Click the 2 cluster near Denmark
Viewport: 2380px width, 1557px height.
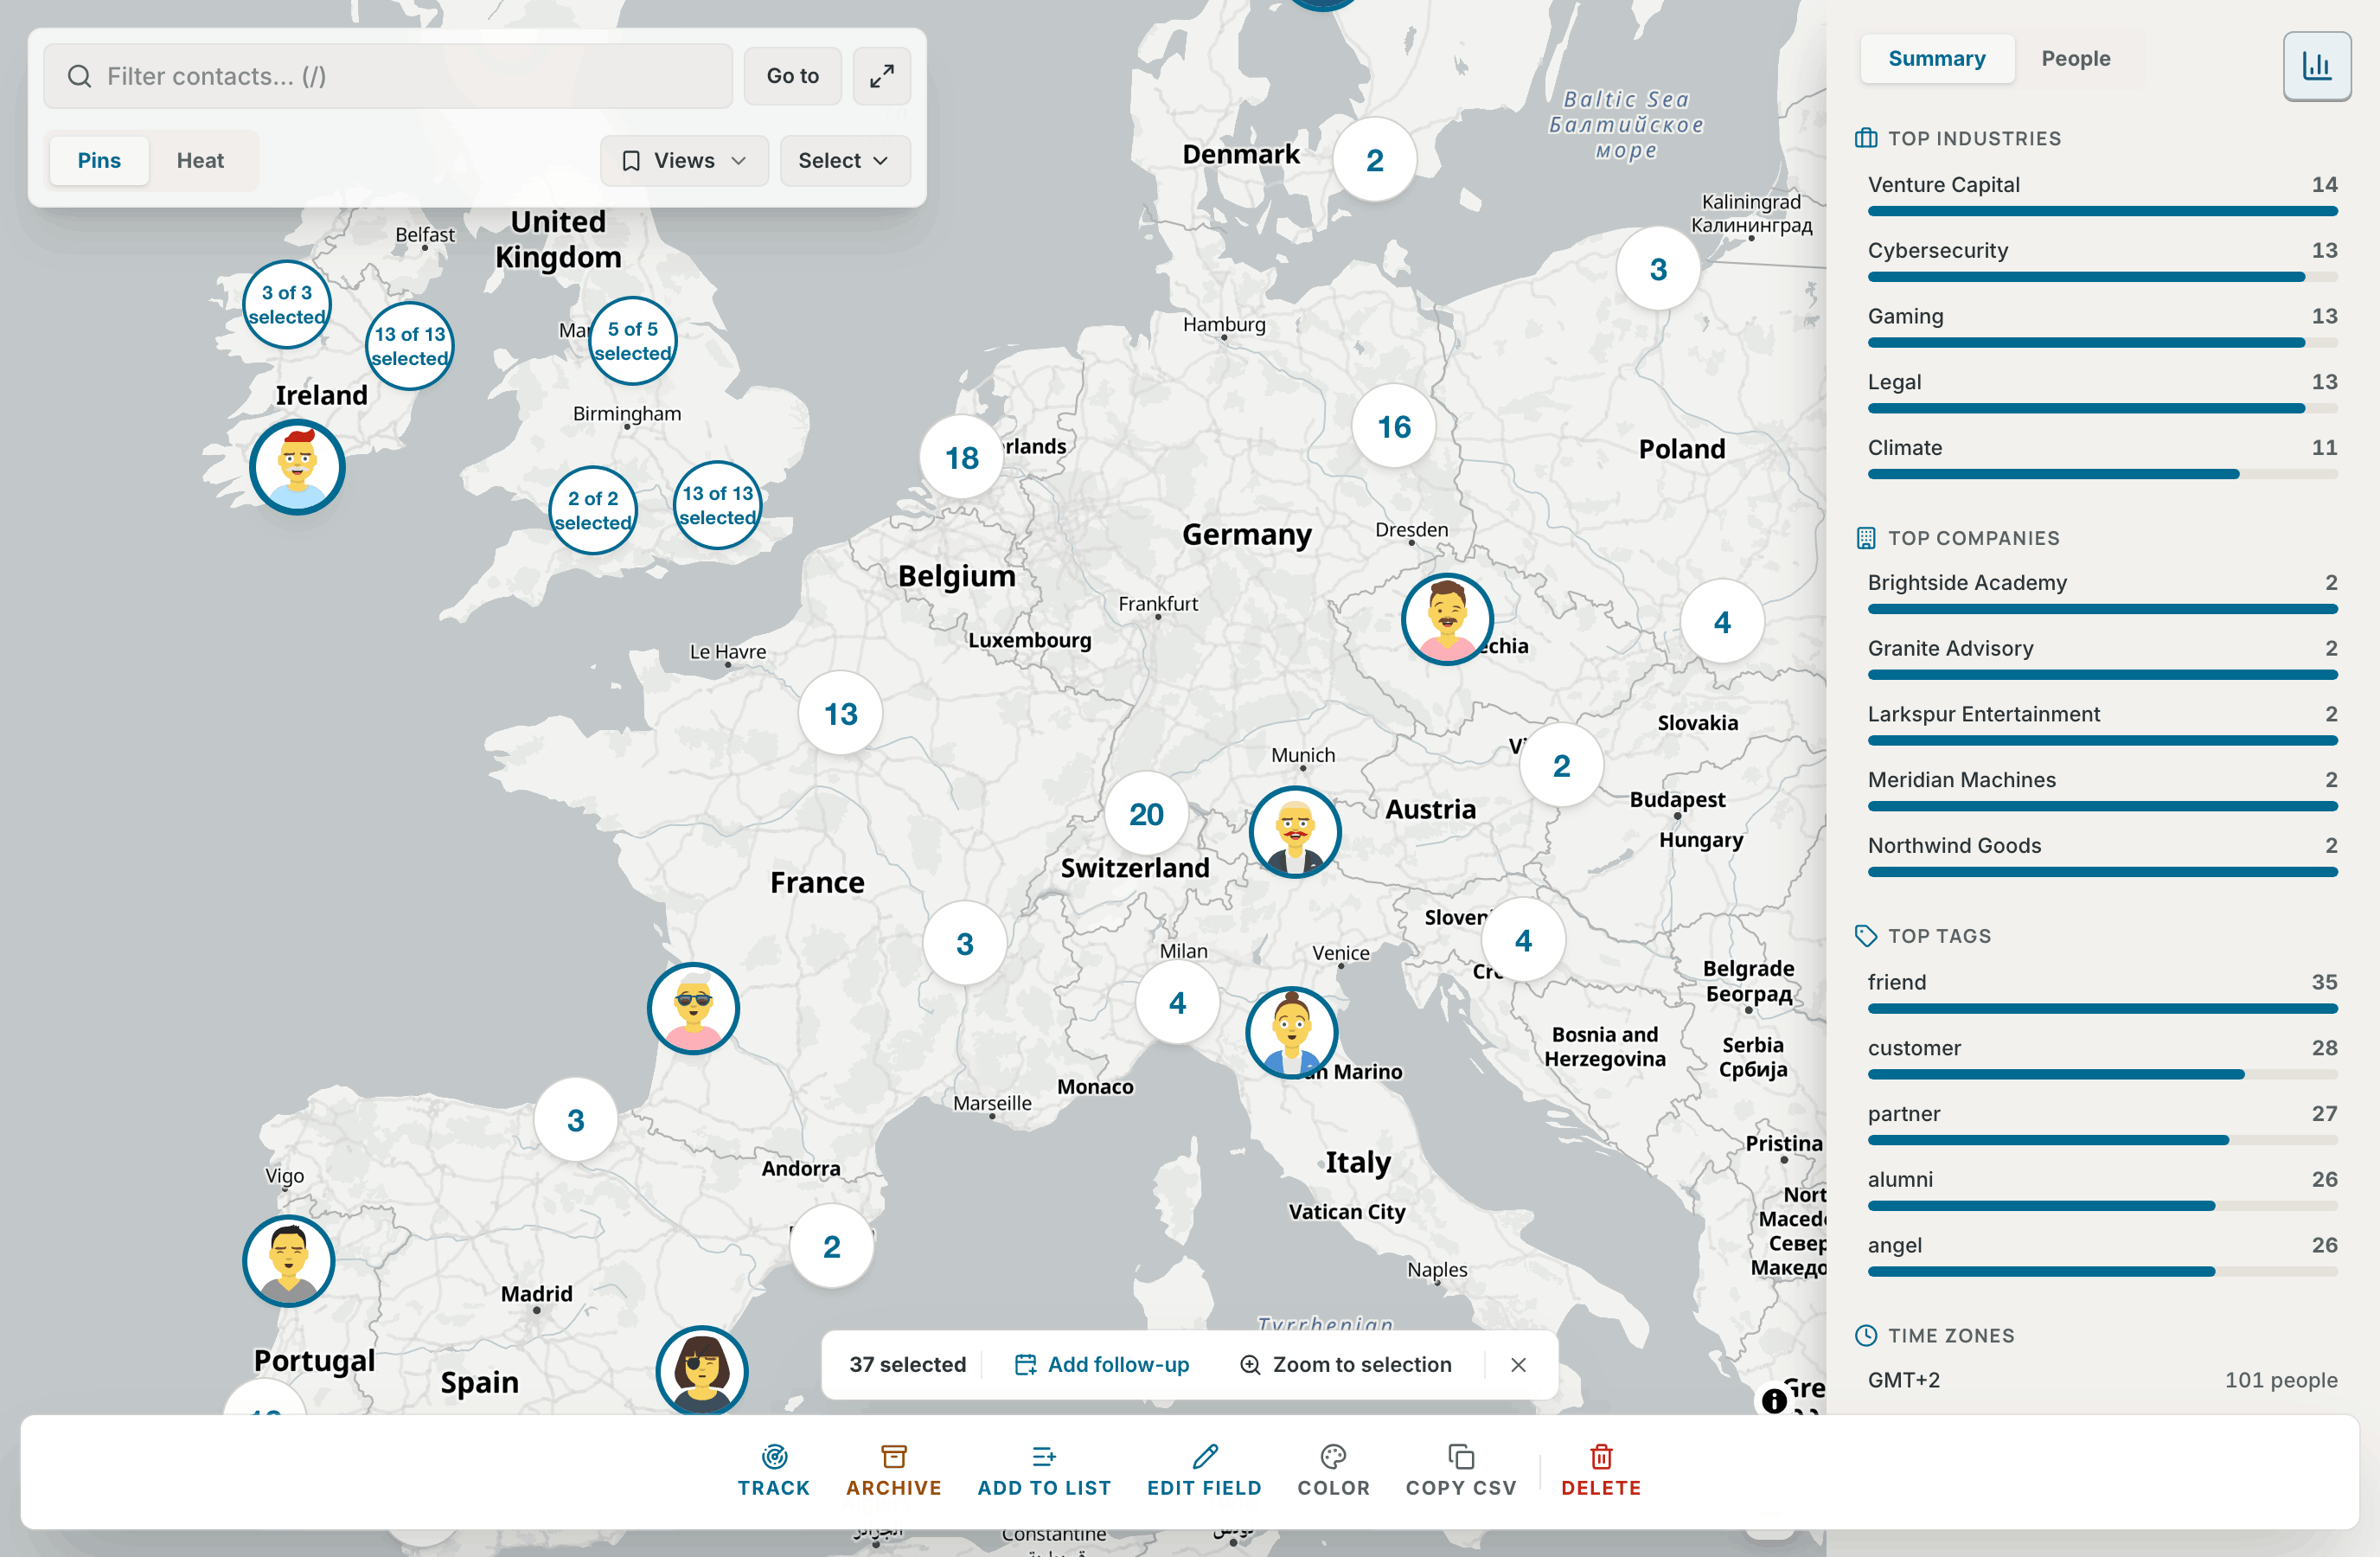[1375, 160]
